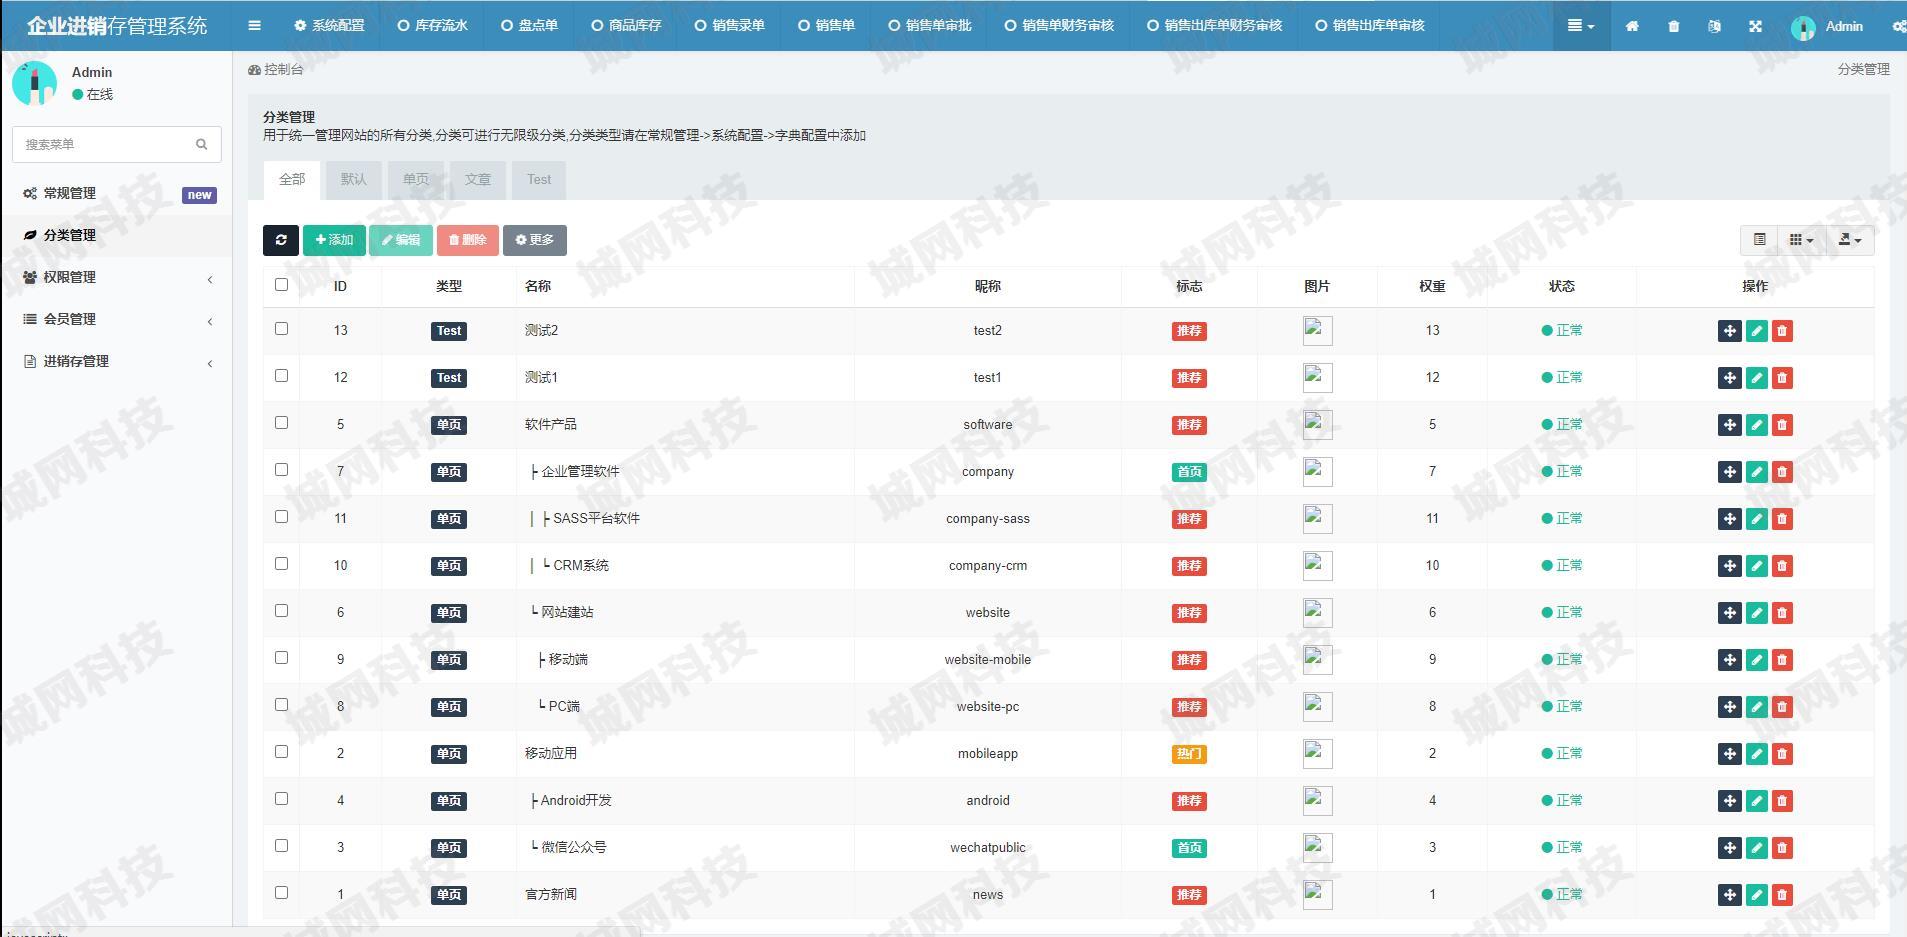Click drag-sort icon for wechatpublic row
This screenshot has height=937, width=1907.
coord(1729,848)
